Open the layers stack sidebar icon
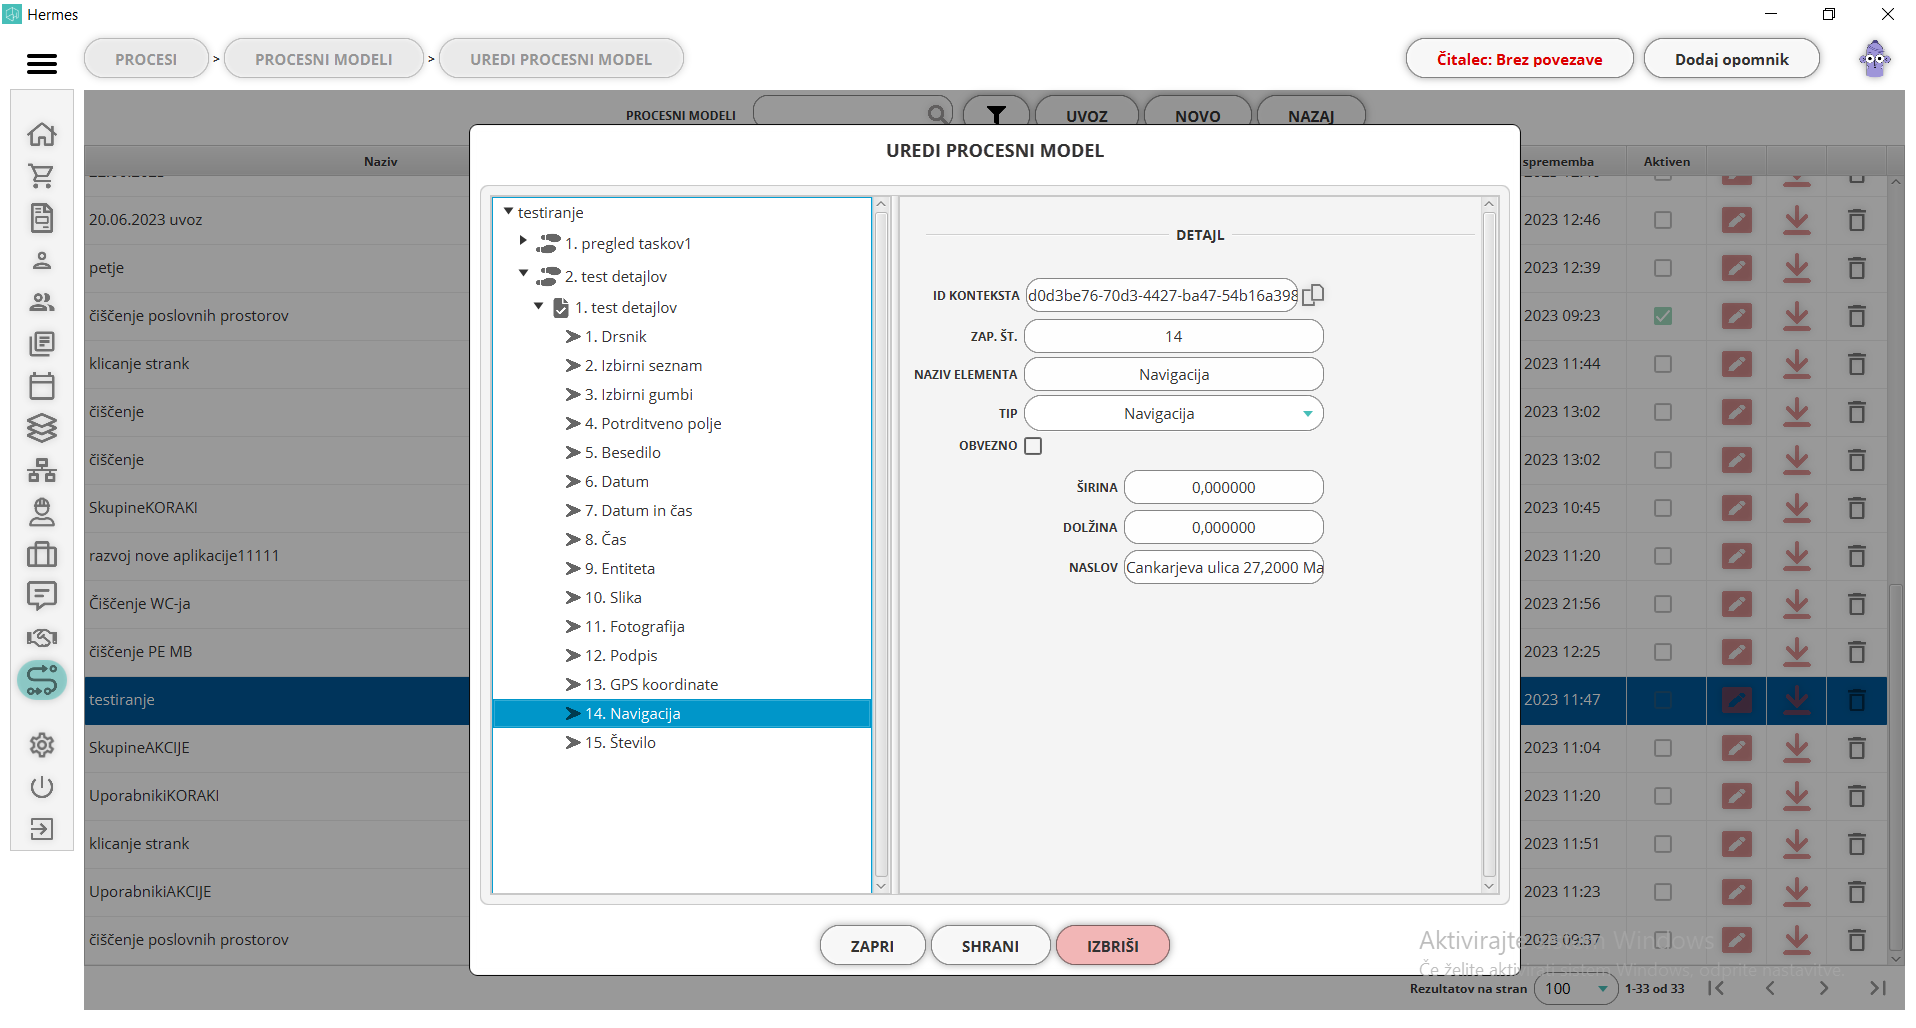Viewport: 1916px width, 1028px height. 42,428
